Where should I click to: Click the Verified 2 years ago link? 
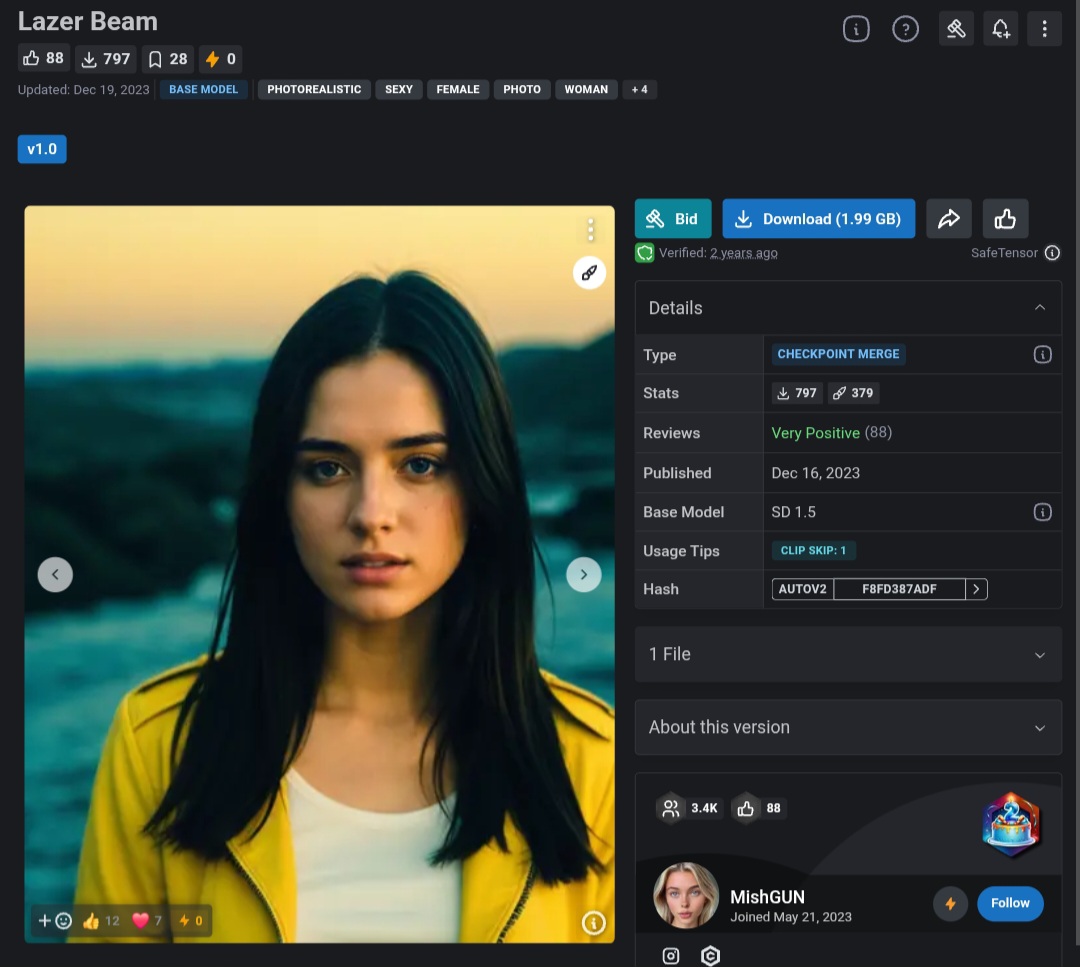[x=744, y=253]
